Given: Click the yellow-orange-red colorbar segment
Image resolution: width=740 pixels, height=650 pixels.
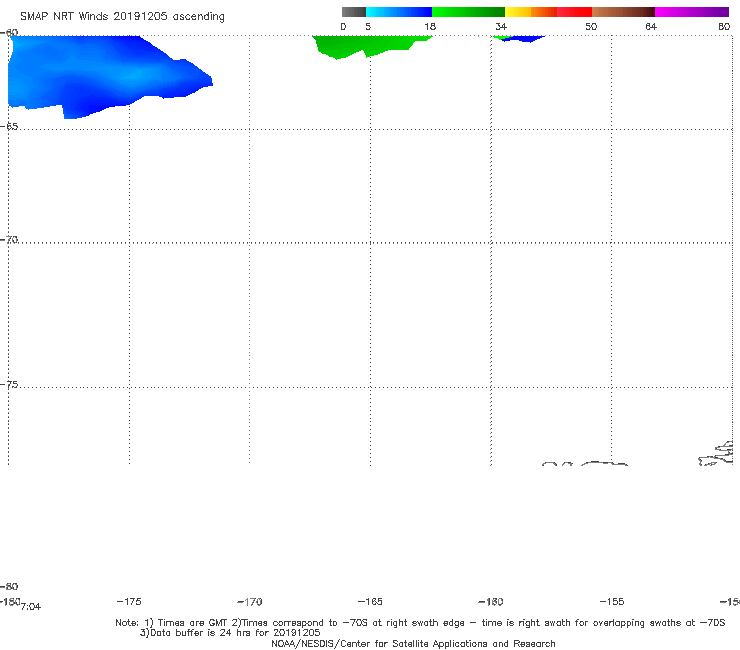Looking at the screenshot, I should click(x=548, y=12).
